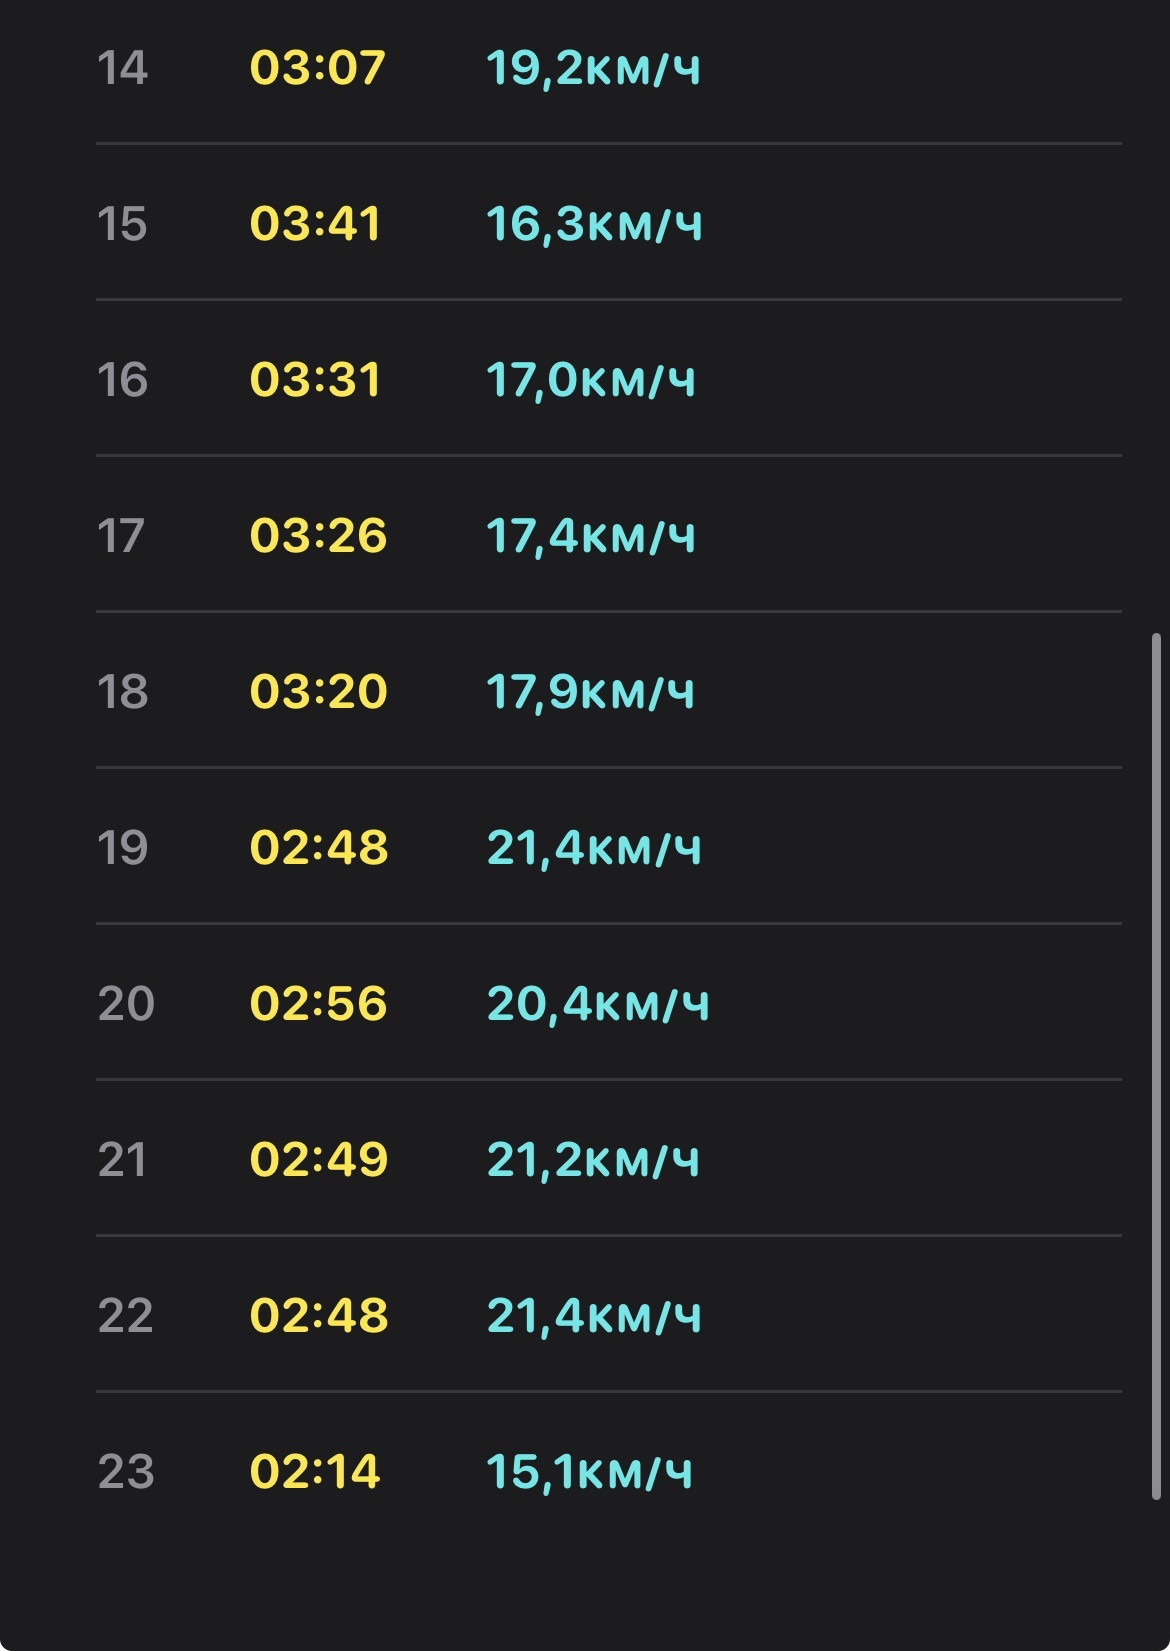Select the 16,3км/ч speed entry
This screenshot has height=1651, width=1170.
tap(595, 224)
